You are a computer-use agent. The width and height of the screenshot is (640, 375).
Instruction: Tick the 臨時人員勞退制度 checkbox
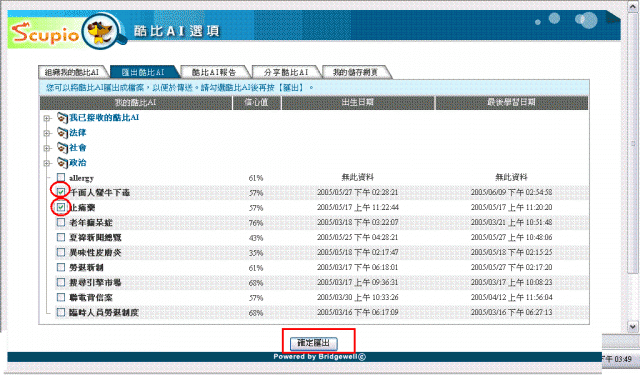[61, 313]
